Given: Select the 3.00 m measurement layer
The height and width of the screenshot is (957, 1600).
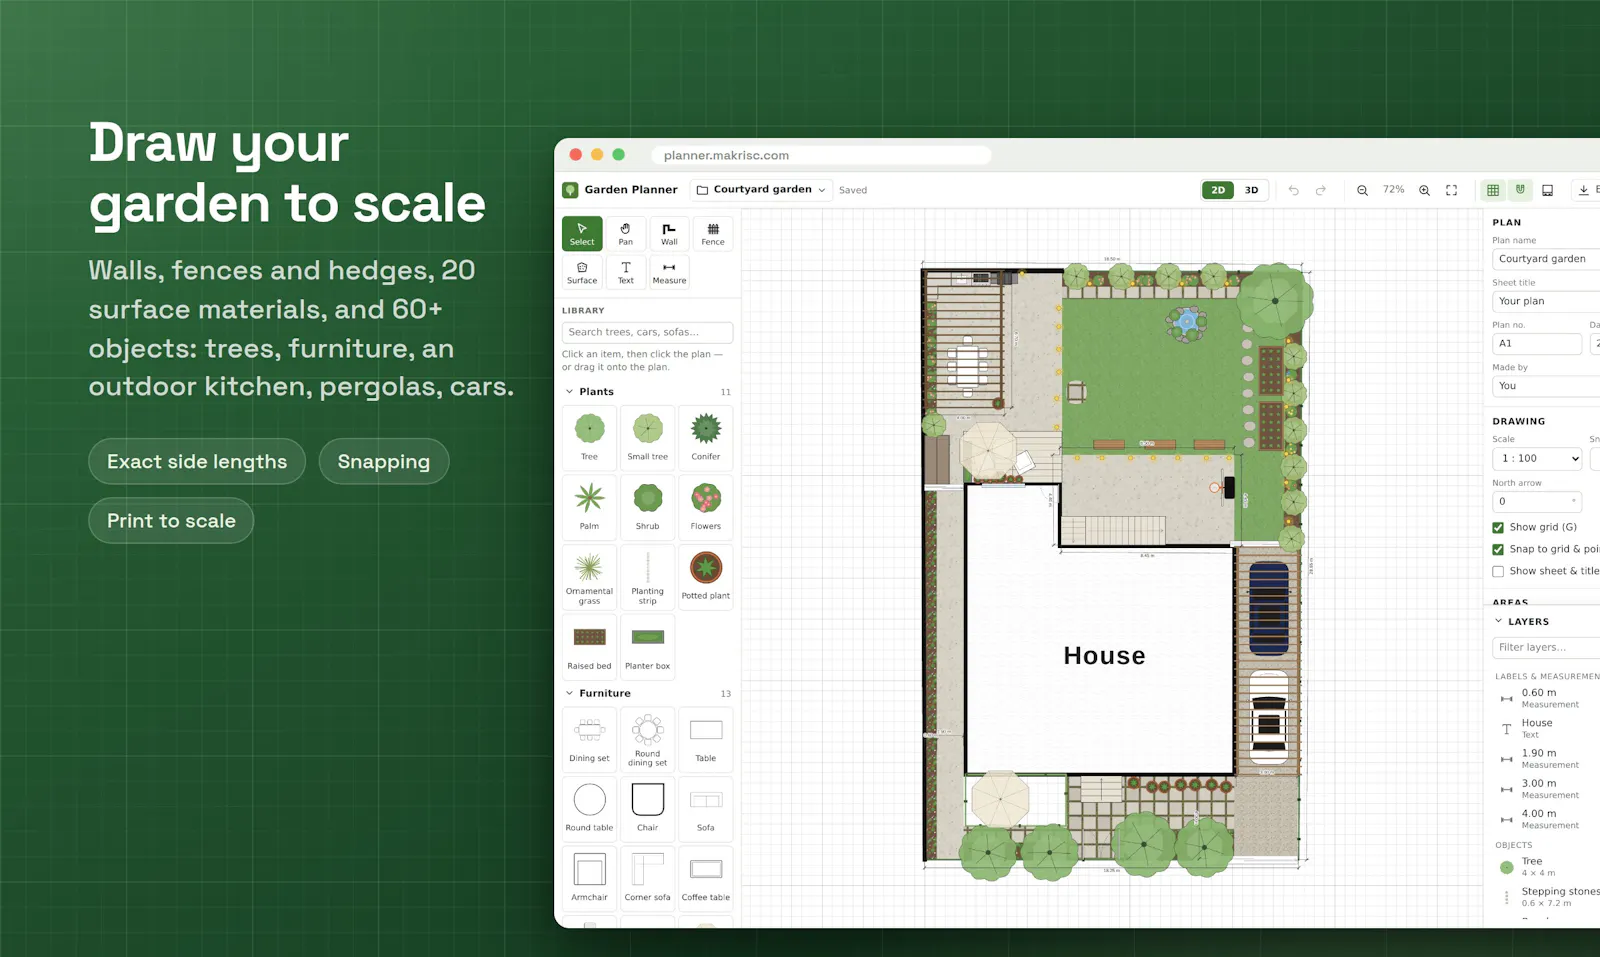Looking at the screenshot, I should [1546, 789].
